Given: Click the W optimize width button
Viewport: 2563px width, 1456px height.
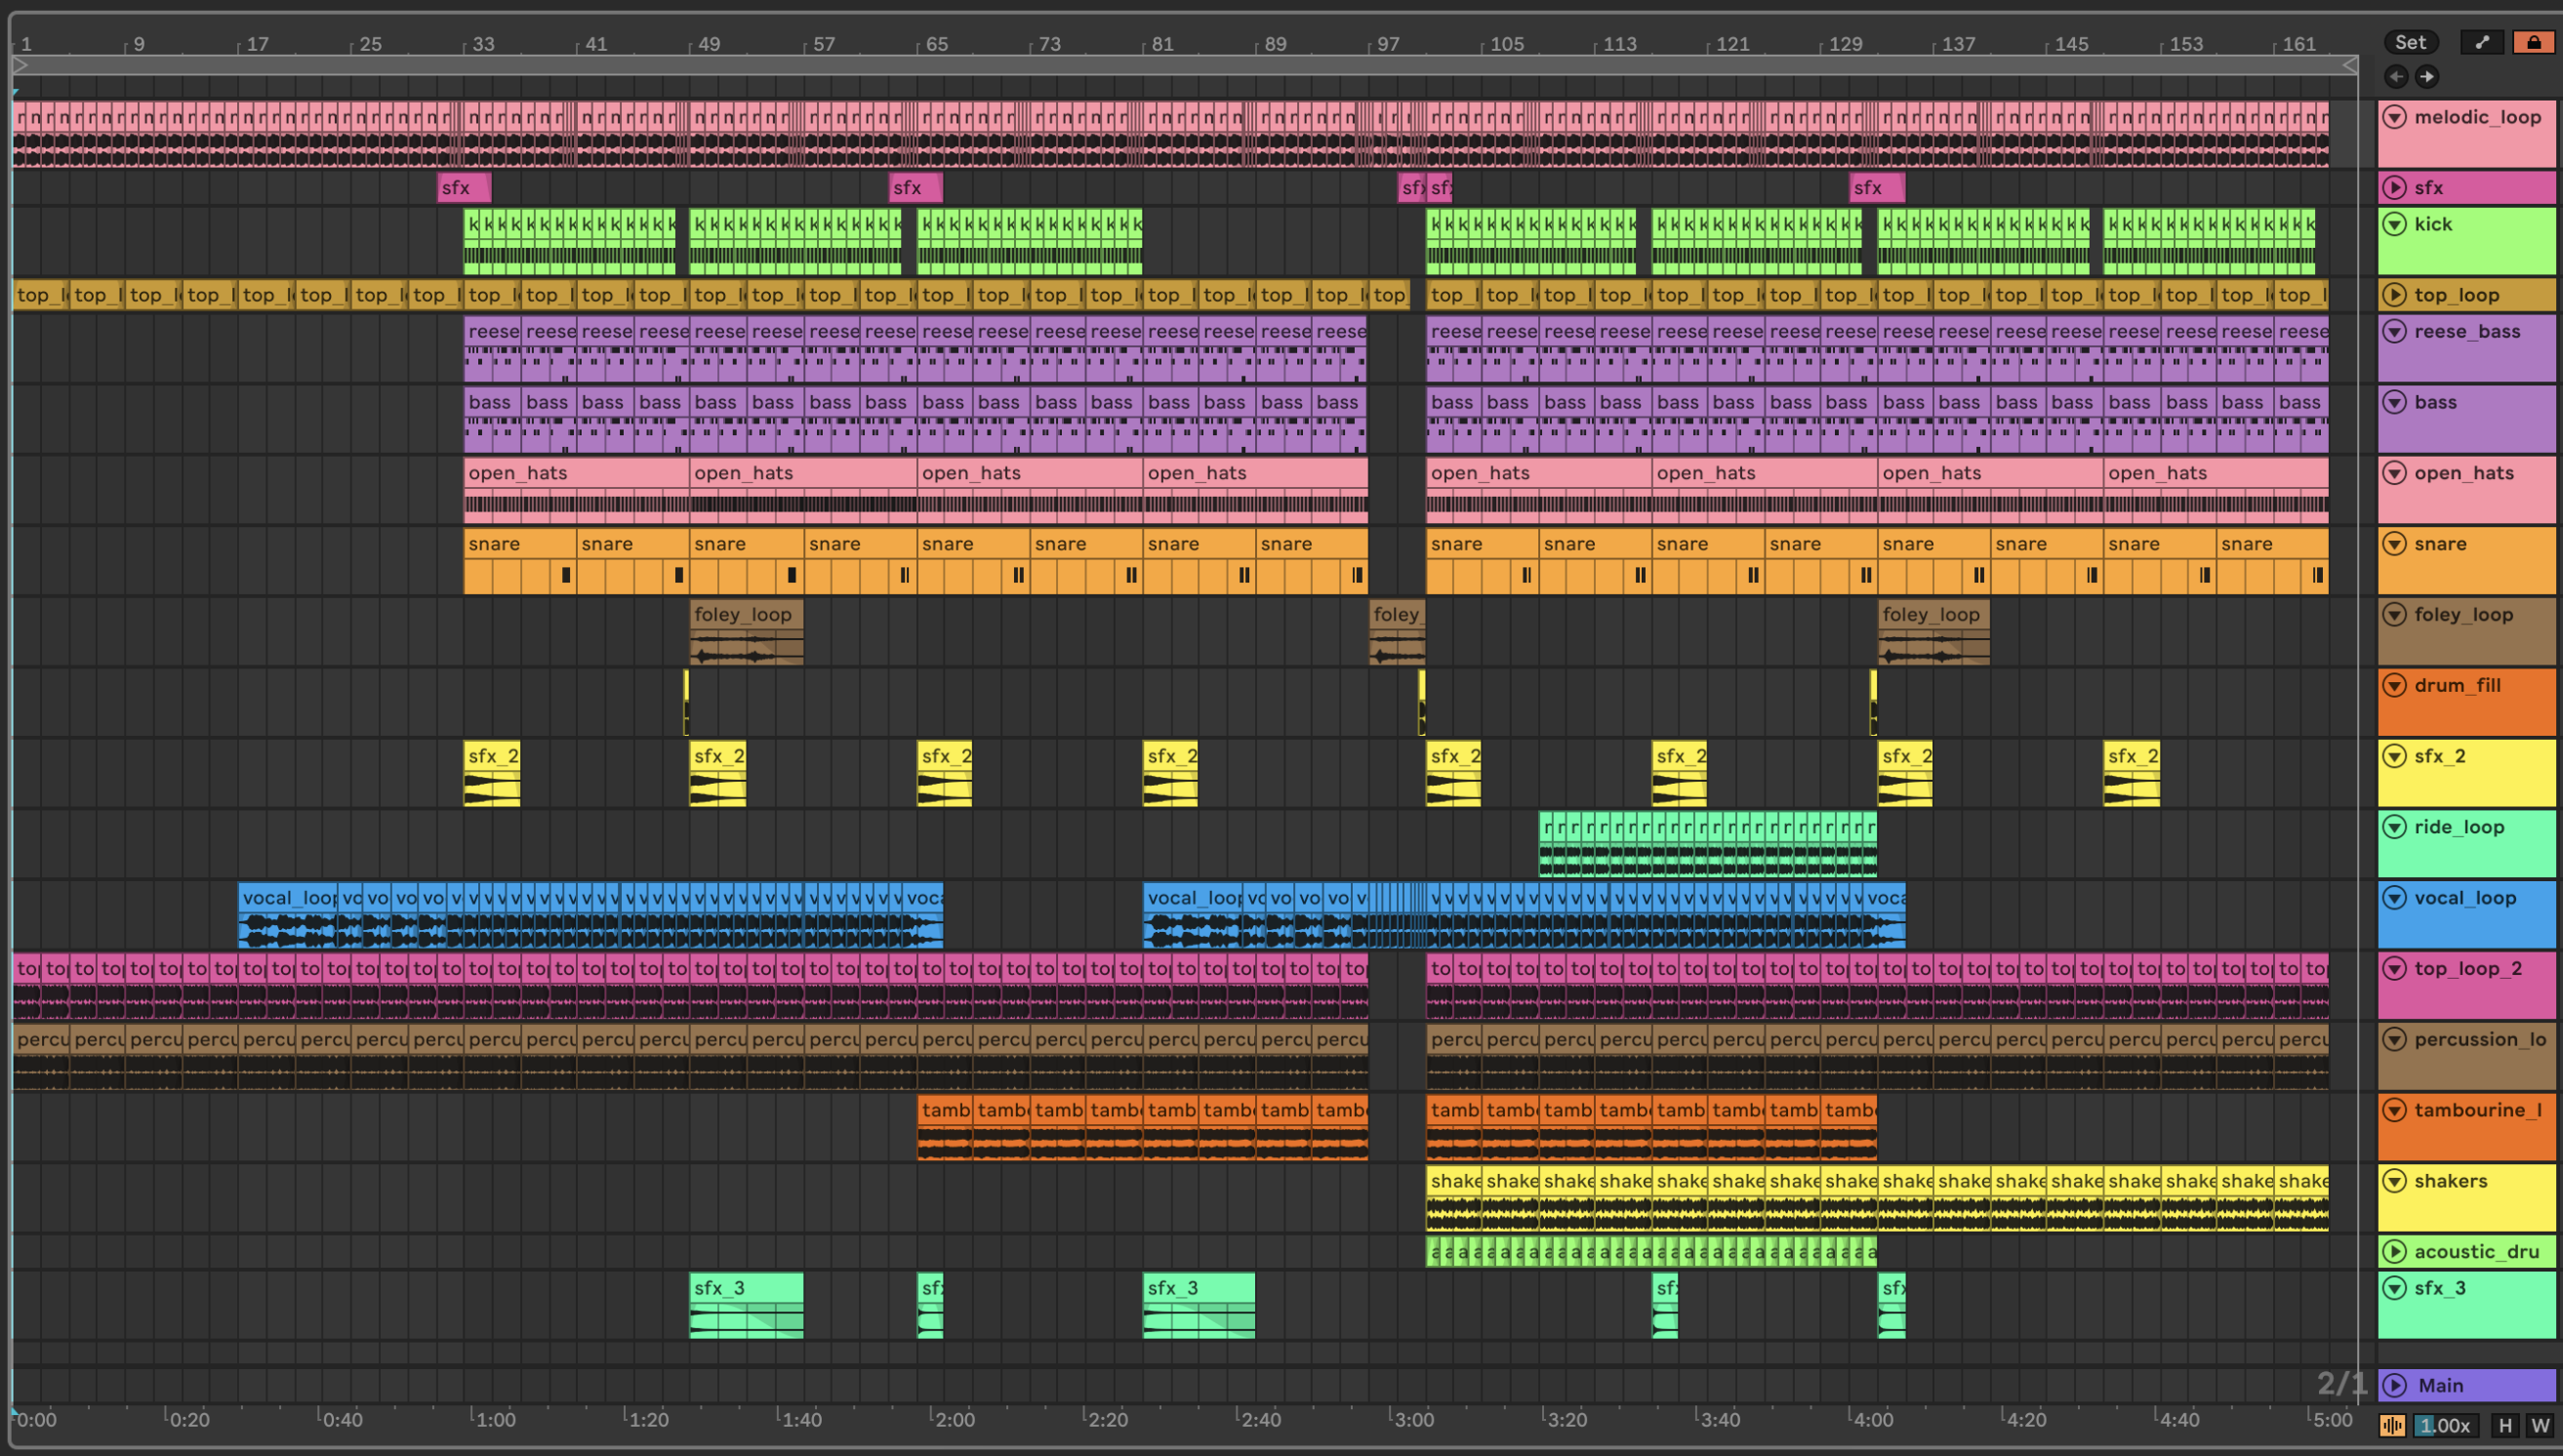Looking at the screenshot, I should pos(2540,1425).
